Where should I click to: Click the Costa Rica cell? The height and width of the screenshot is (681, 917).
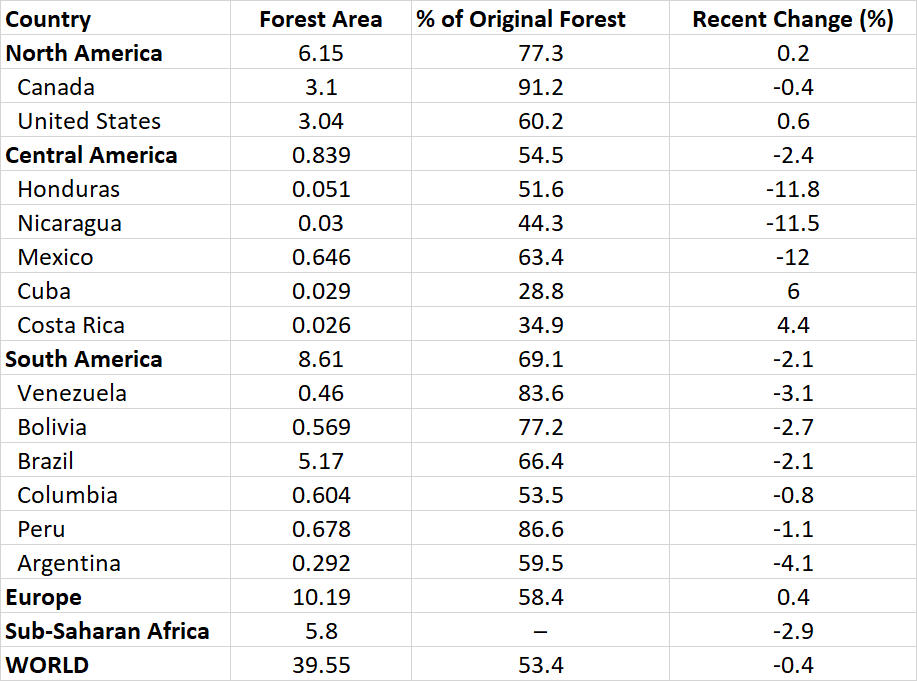click(x=71, y=325)
